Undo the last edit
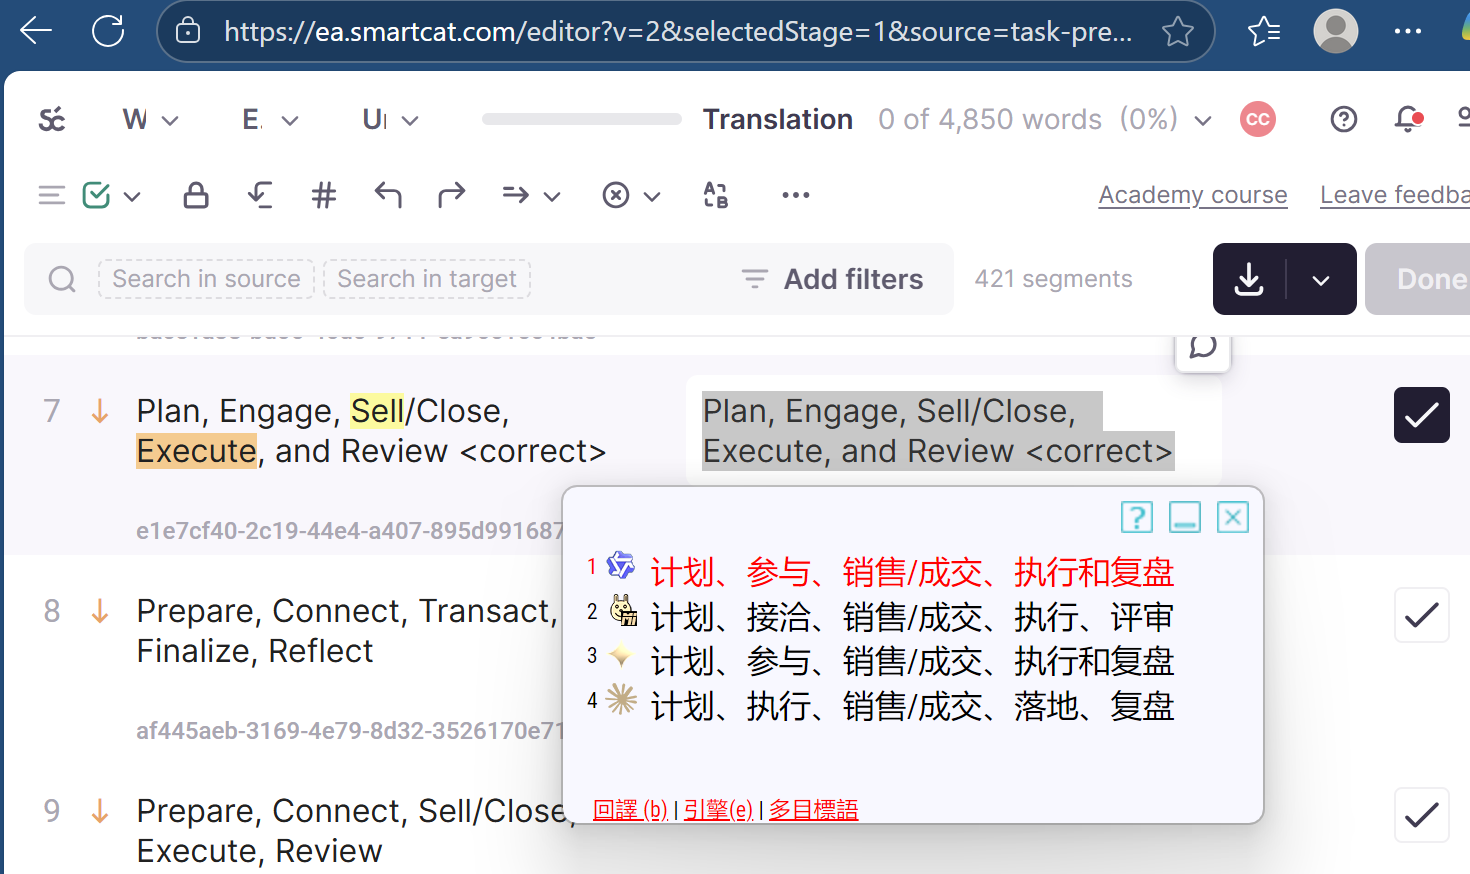Image resolution: width=1470 pixels, height=874 pixels. pos(388,195)
